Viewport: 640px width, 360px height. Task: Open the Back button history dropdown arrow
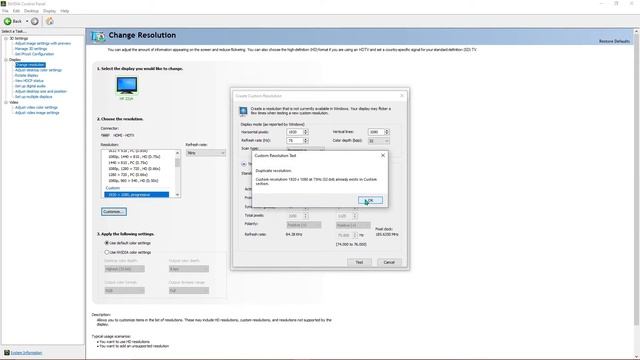[27, 21]
